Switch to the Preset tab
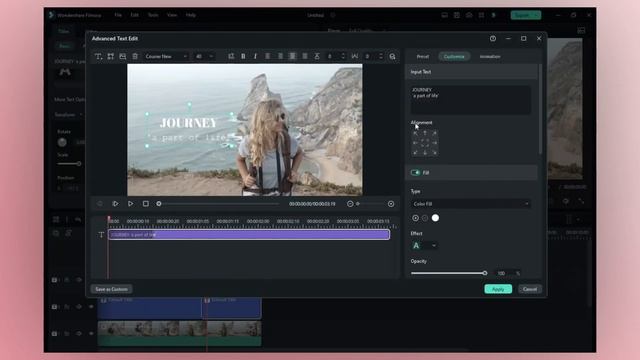640x360 pixels. click(x=423, y=56)
